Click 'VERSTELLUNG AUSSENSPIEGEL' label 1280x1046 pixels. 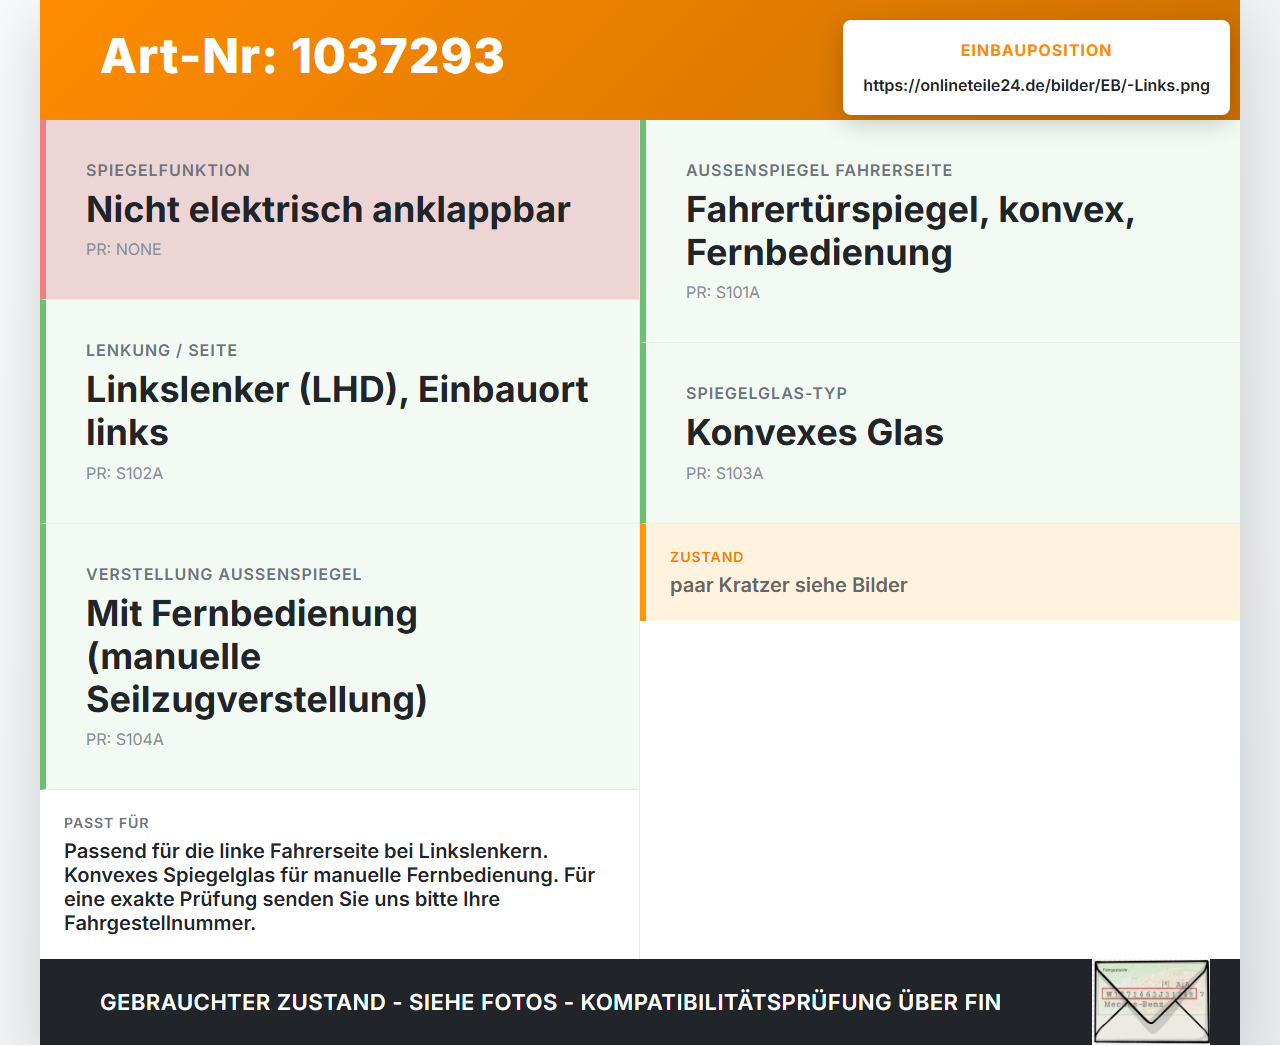(224, 574)
